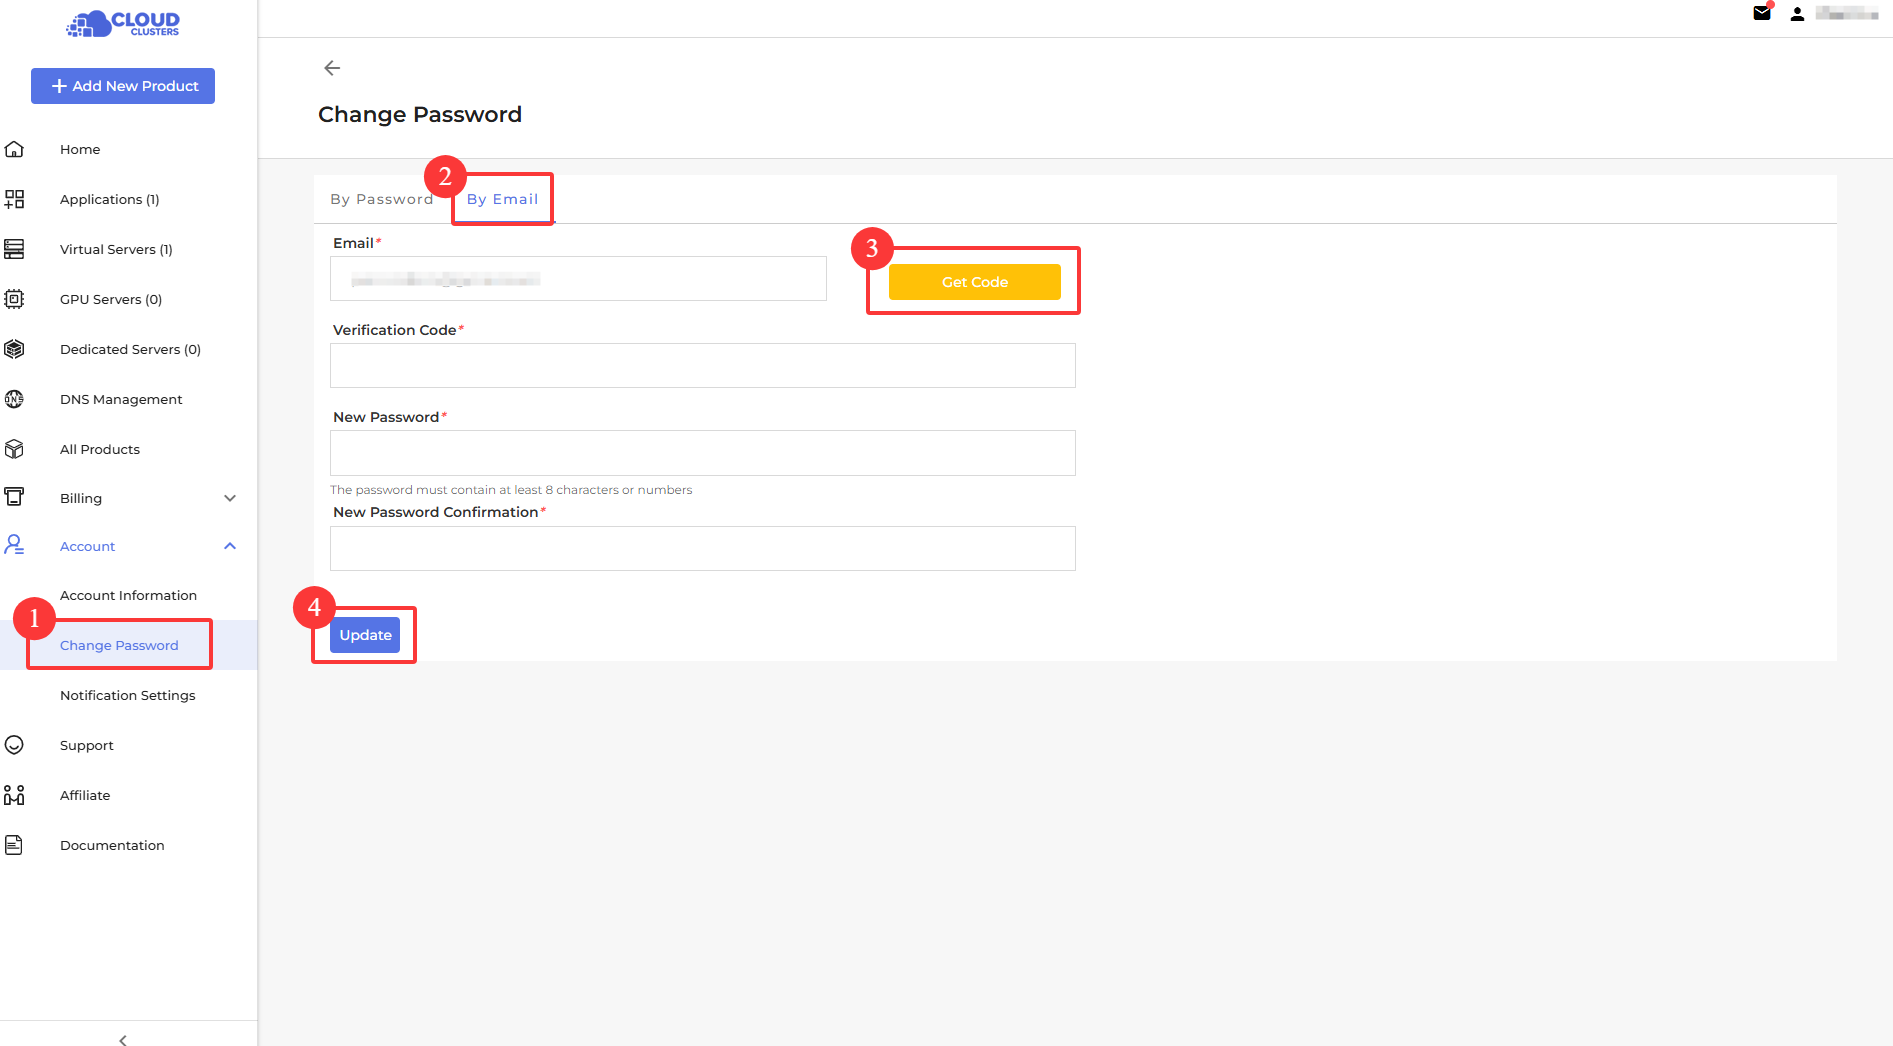Image resolution: width=1893 pixels, height=1046 pixels.
Task: Click the Support smiley icon
Action: click(x=14, y=745)
